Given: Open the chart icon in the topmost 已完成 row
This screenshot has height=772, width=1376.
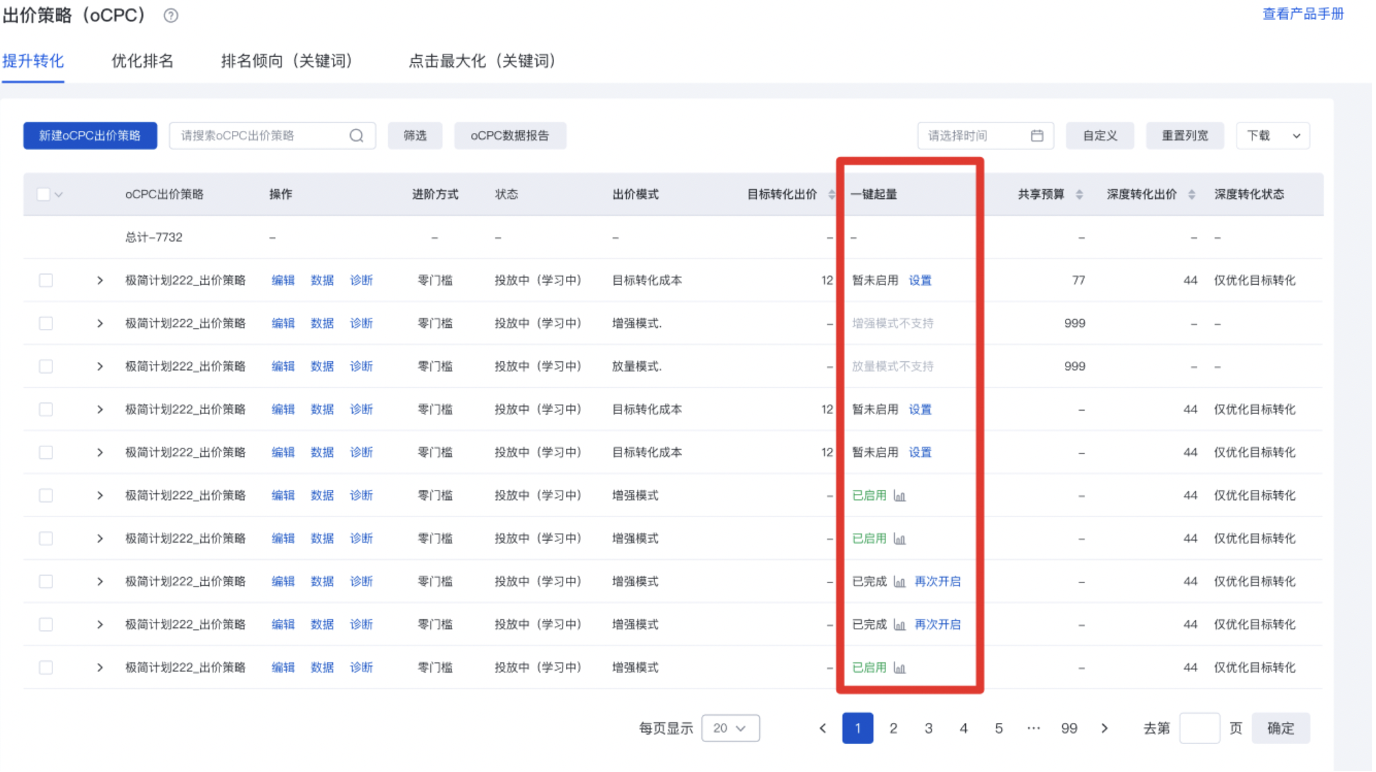Looking at the screenshot, I should pos(899,582).
